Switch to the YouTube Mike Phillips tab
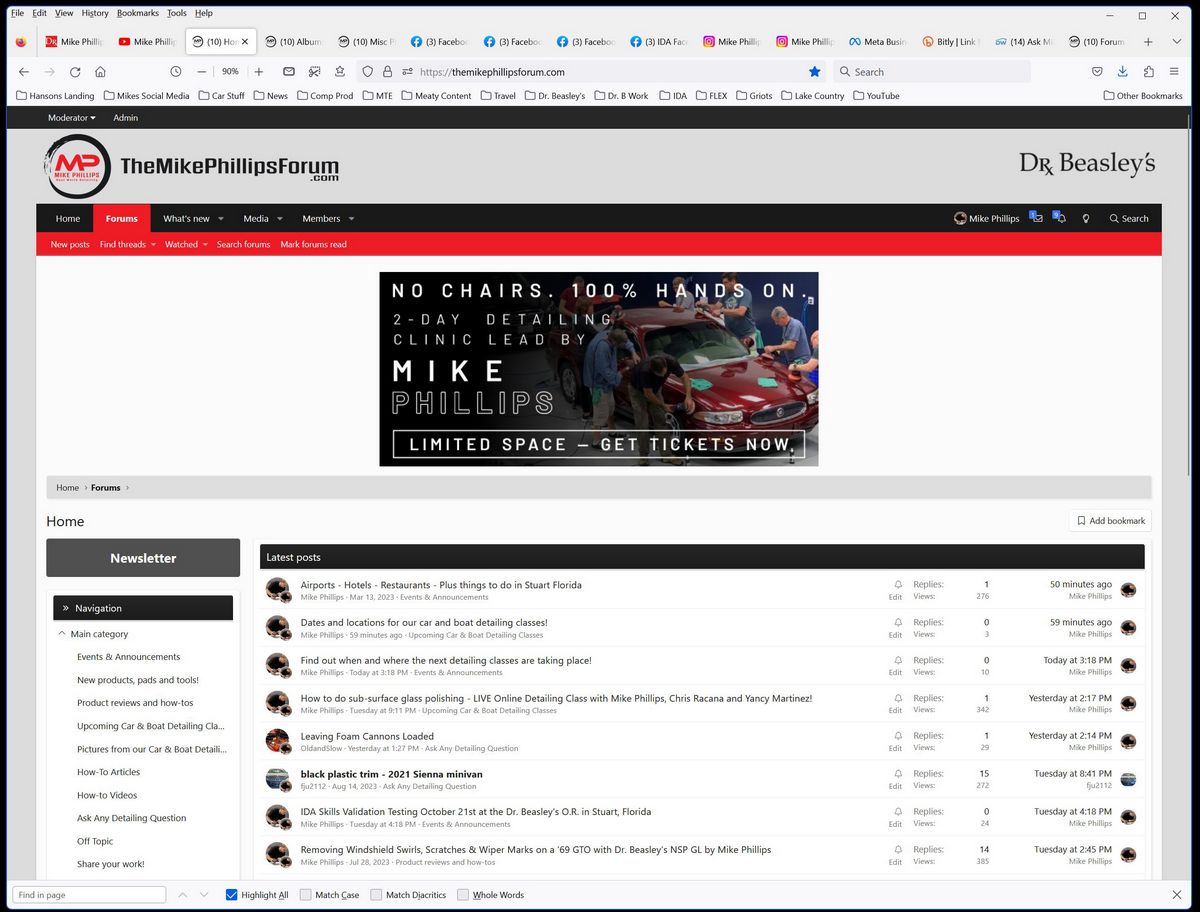 click(147, 42)
